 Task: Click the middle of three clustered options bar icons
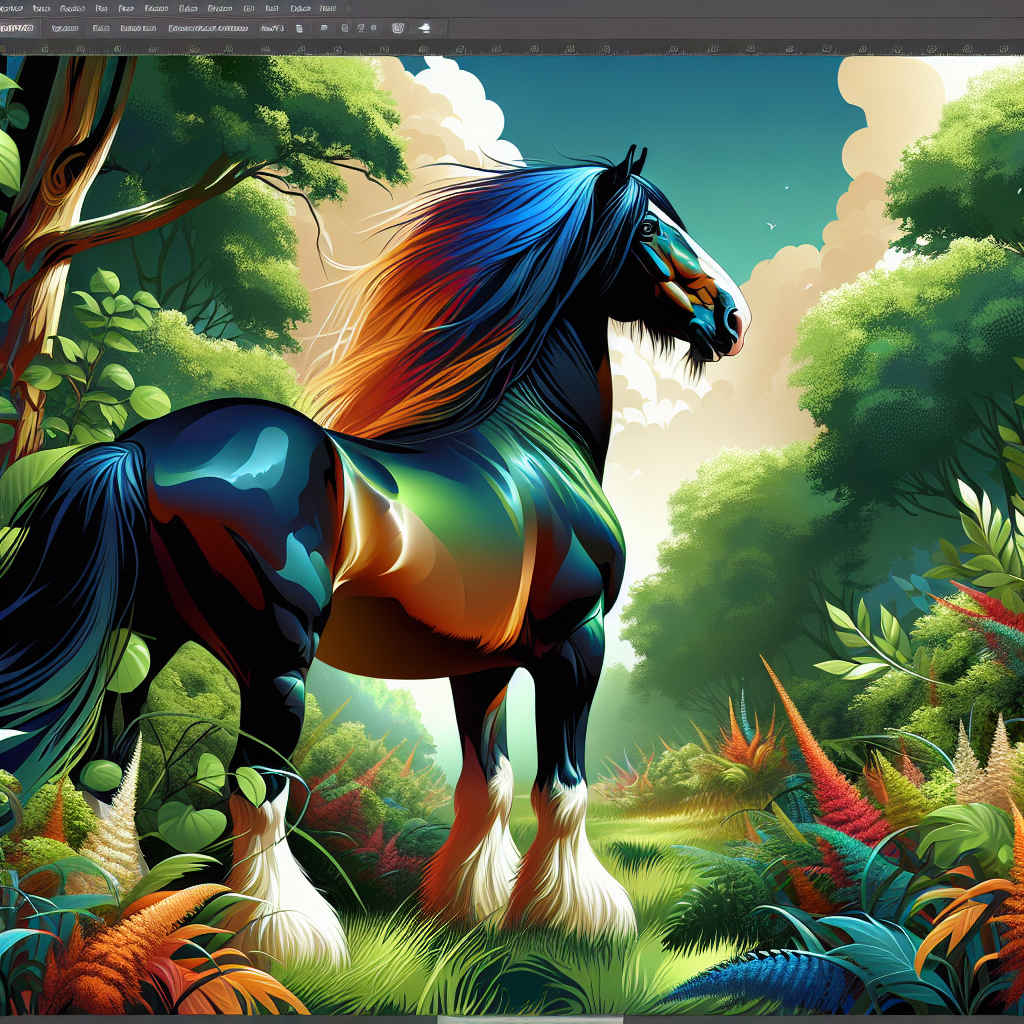click(360, 28)
